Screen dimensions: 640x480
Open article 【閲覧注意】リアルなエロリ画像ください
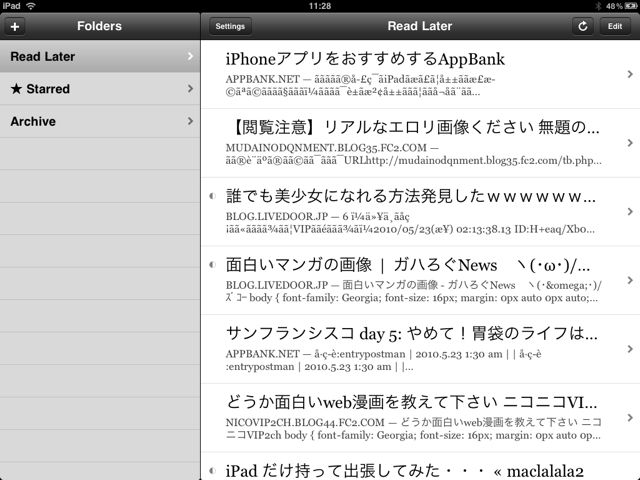coord(420,143)
